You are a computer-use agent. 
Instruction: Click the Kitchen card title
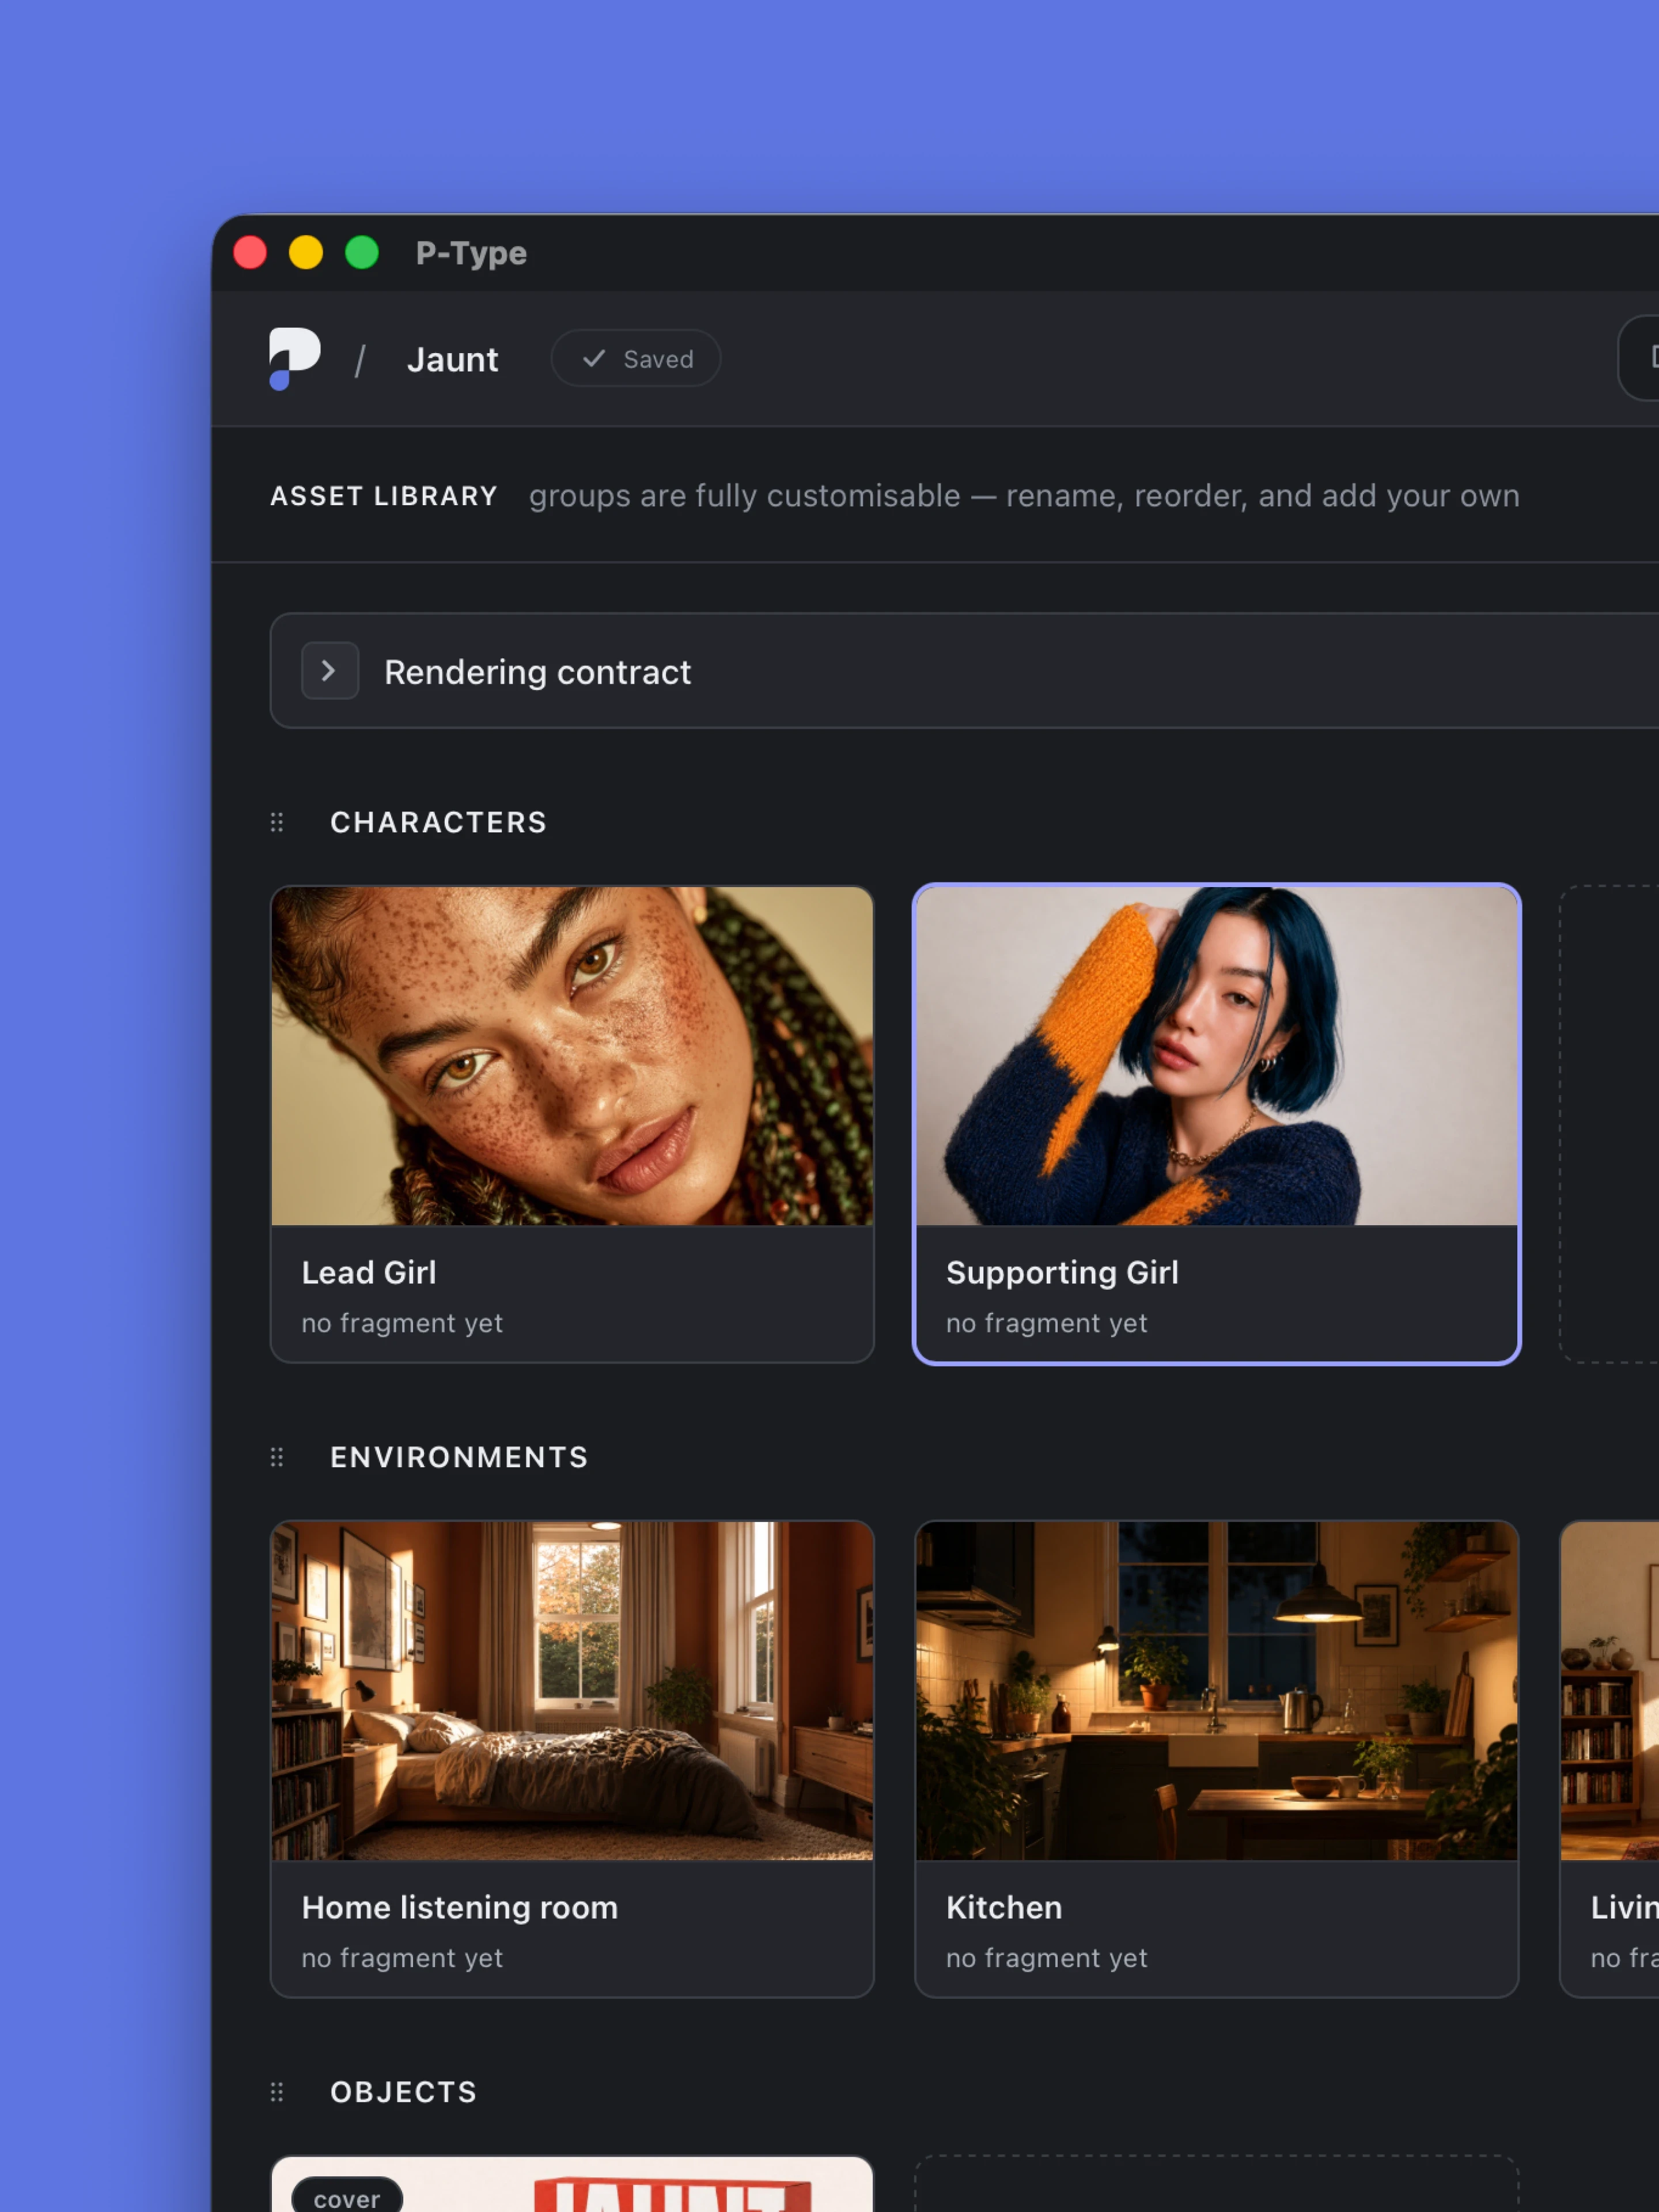(x=1004, y=1907)
